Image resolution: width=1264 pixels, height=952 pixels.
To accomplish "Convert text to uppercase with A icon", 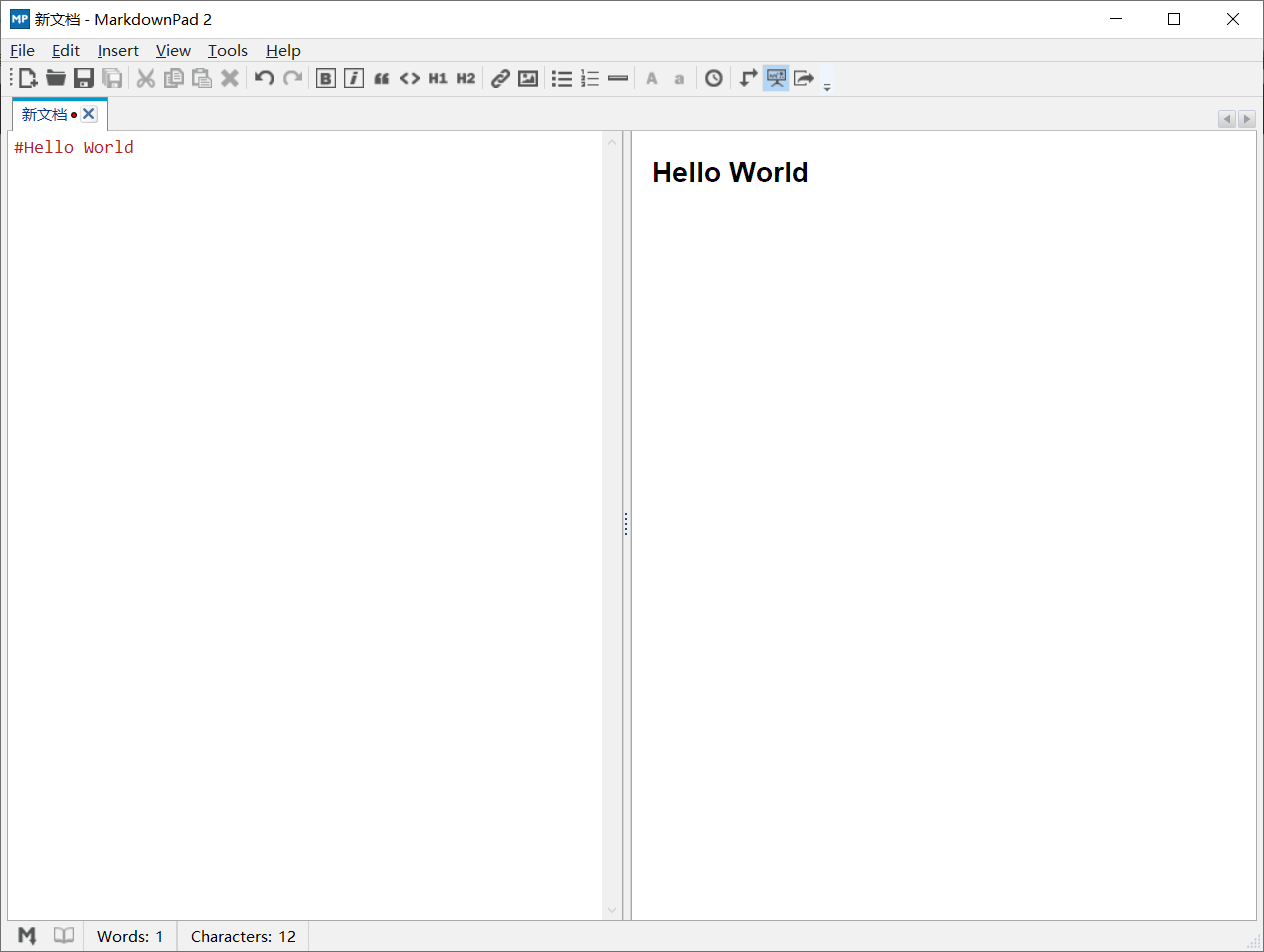I will [x=652, y=78].
